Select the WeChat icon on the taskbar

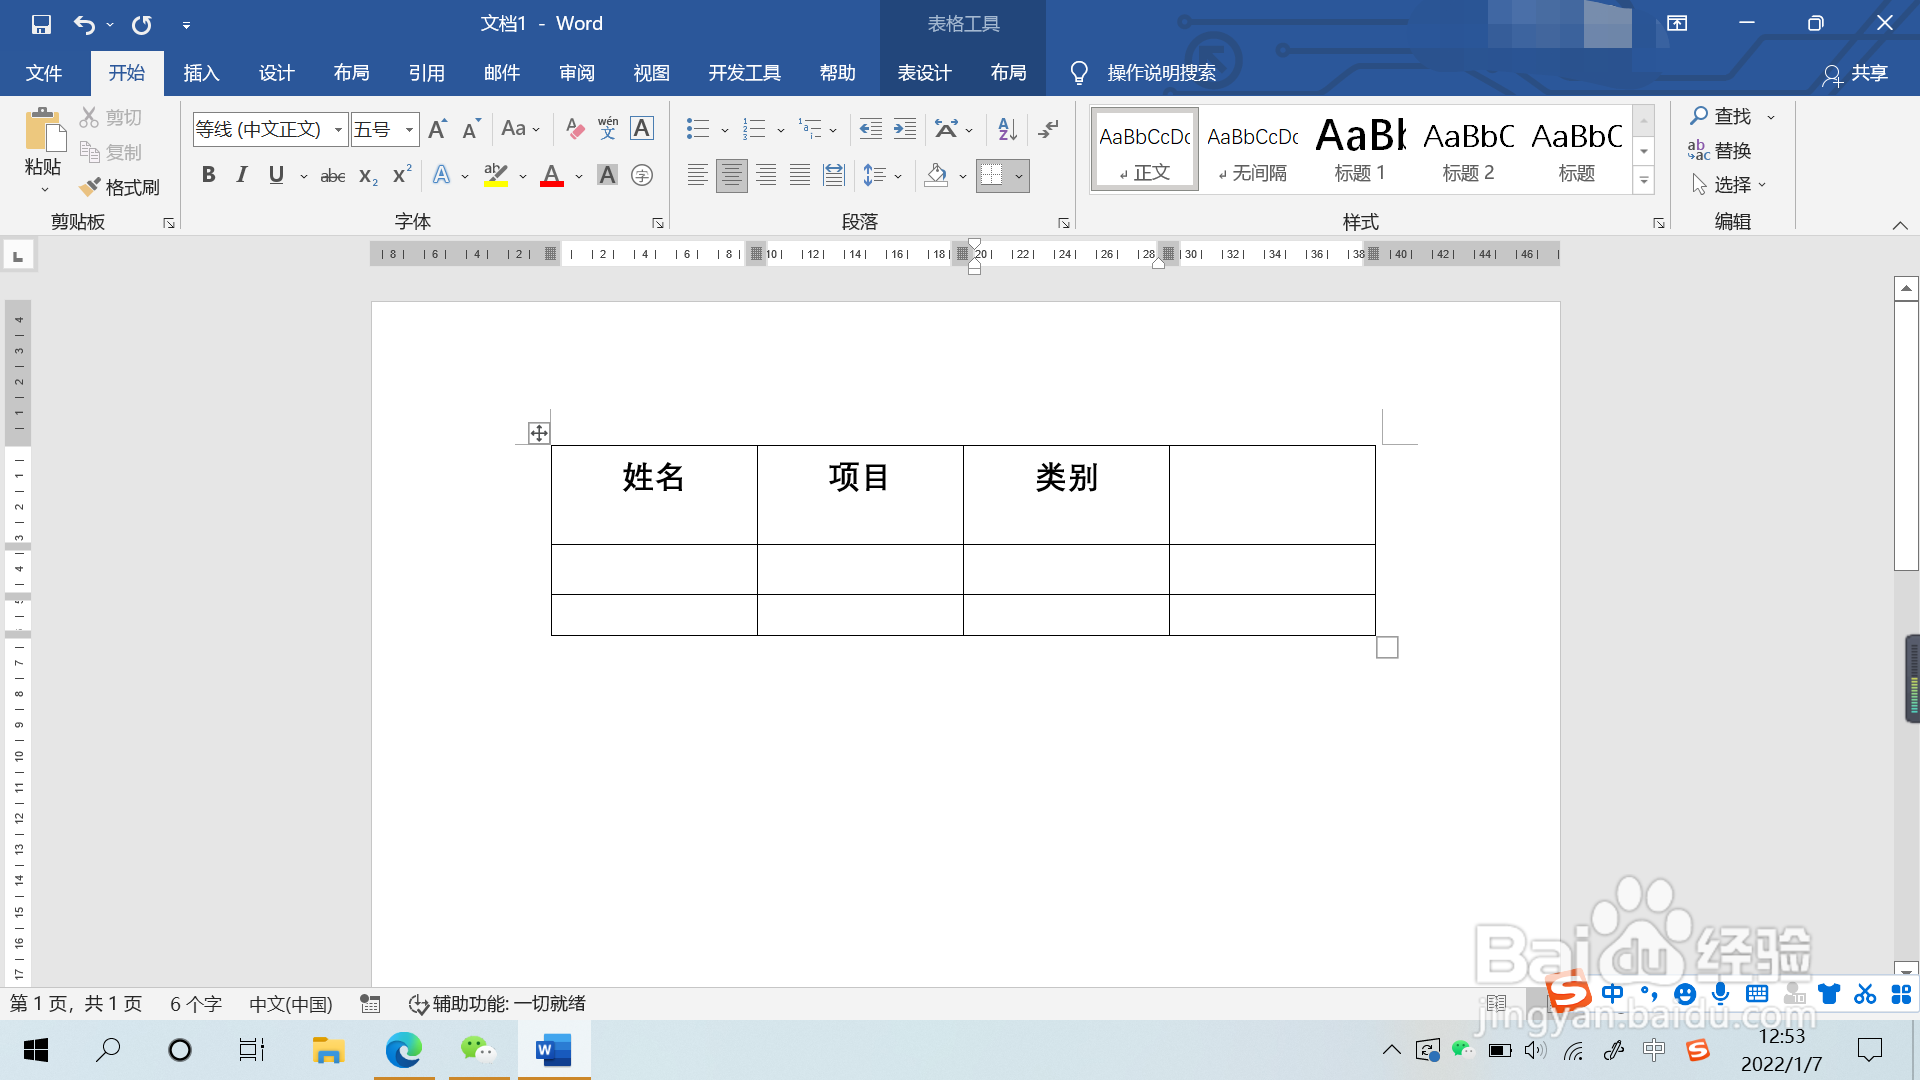point(477,1050)
